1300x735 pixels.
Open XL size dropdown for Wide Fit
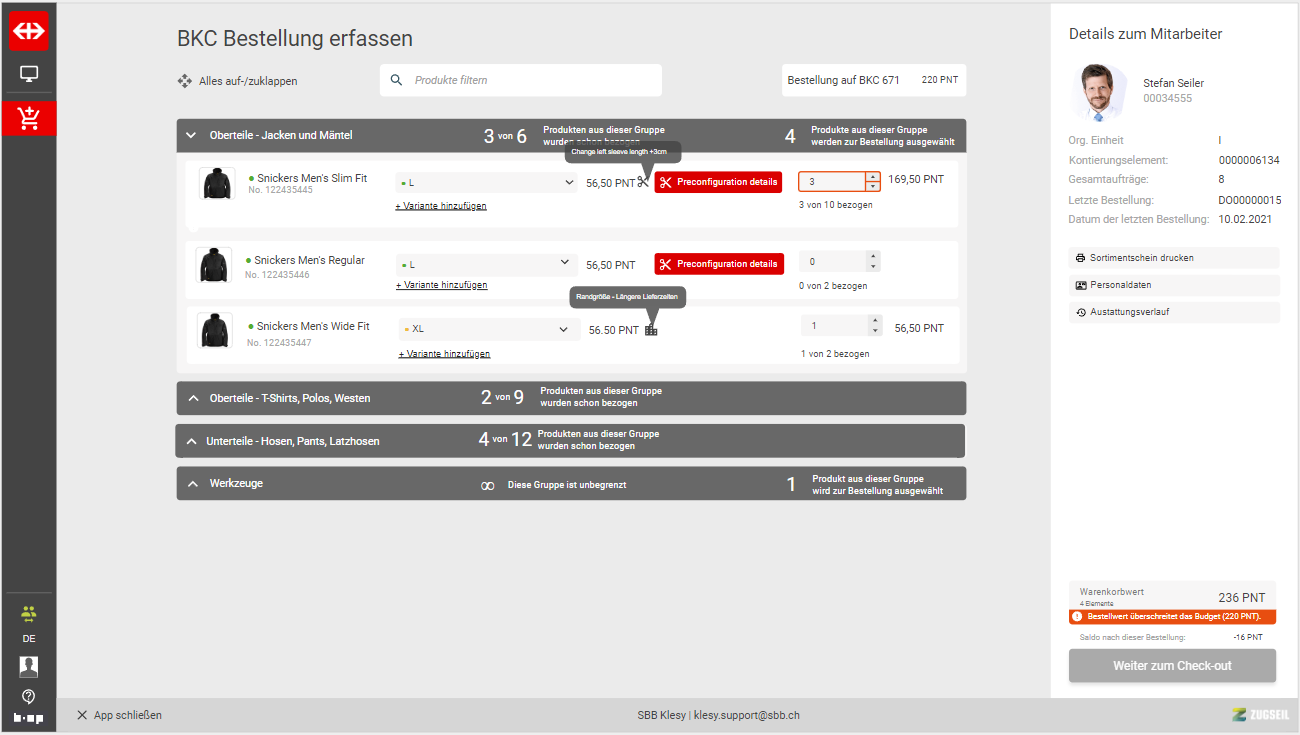489,329
